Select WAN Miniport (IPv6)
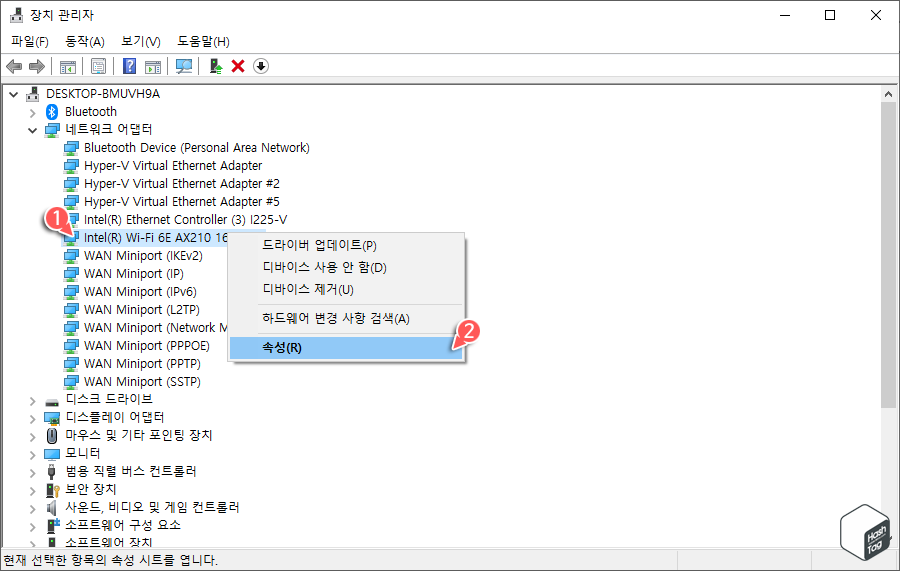Image resolution: width=900 pixels, height=571 pixels. point(139,292)
